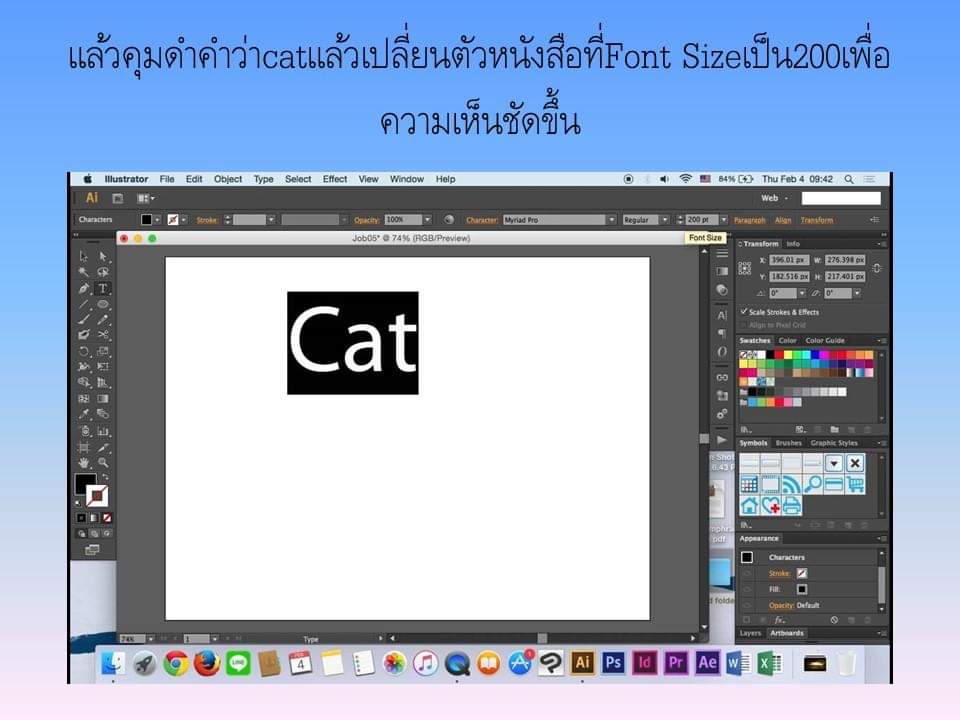
Task: Select the Artboard tool
Action: [84, 447]
